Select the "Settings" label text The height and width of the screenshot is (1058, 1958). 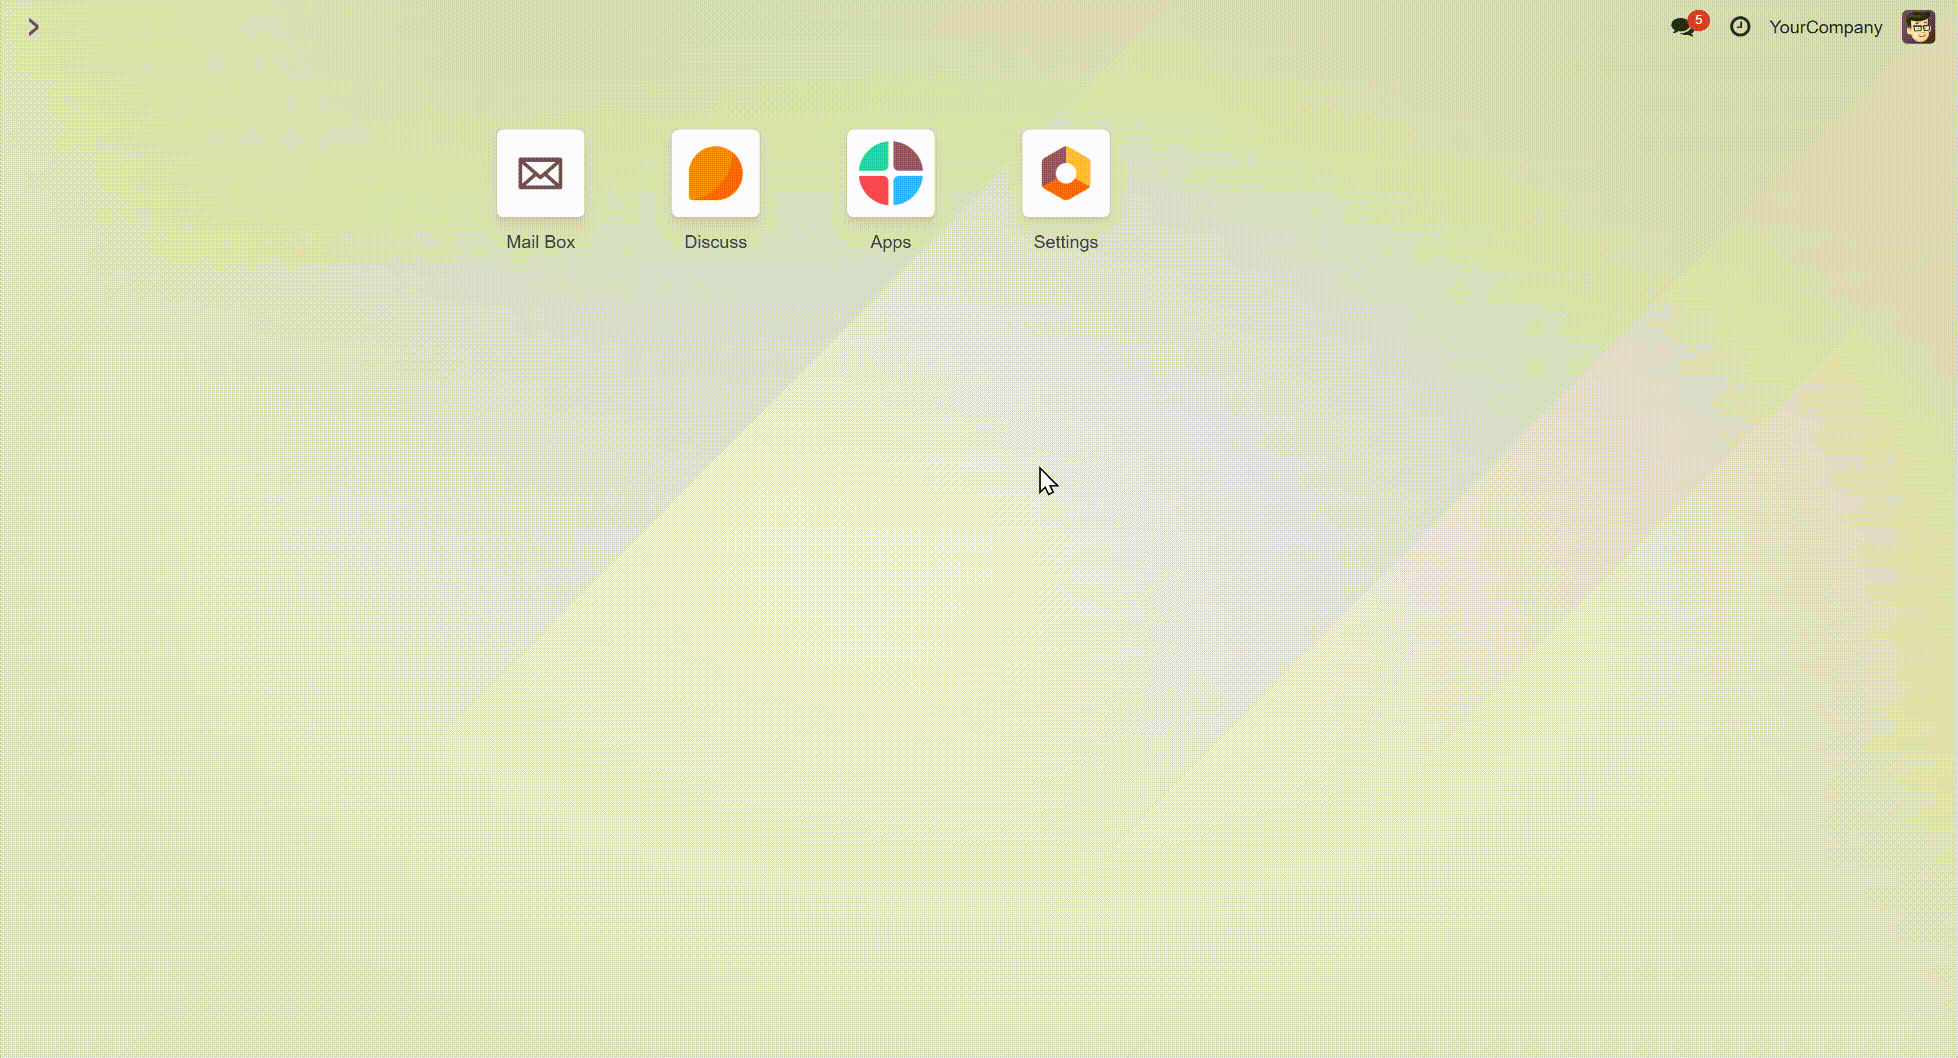(1065, 242)
